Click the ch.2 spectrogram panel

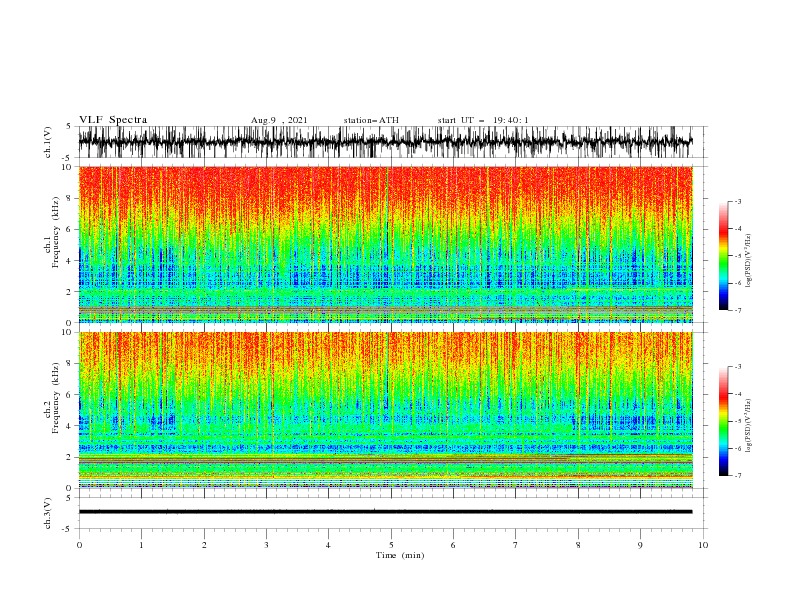pyautogui.click(x=385, y=410)
